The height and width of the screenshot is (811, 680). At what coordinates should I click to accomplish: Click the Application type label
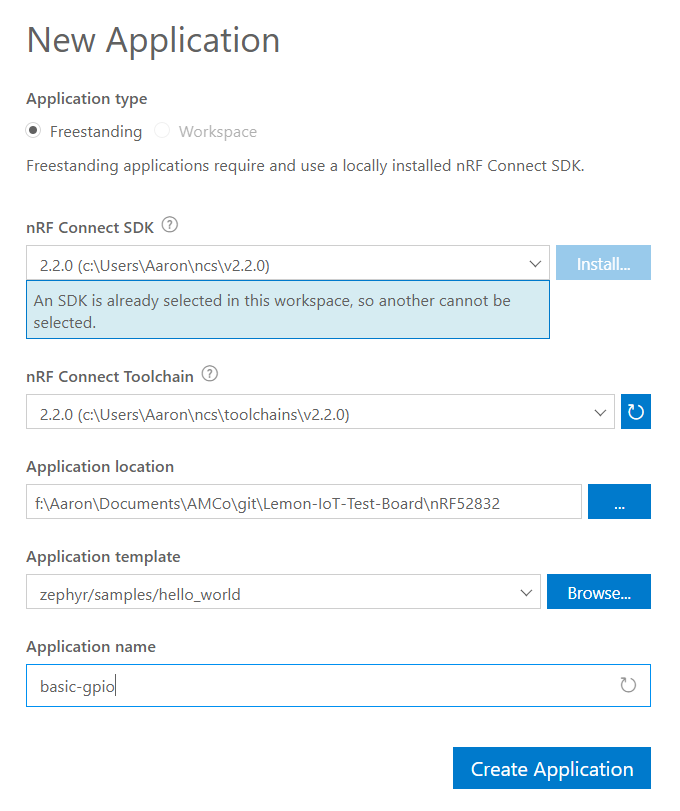pos(86,99)
